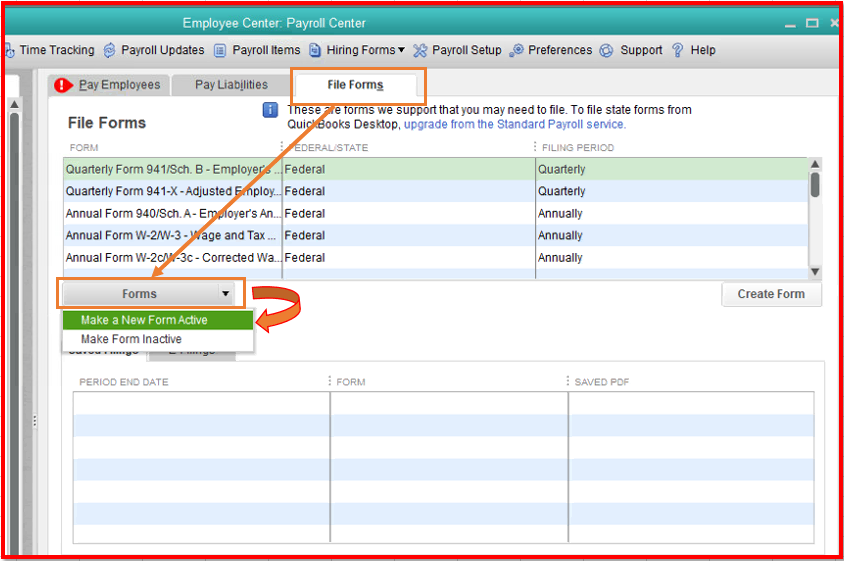844x561 pixels.
Task: Click the red alert icon on Pay Employees
Action: [x=63, y=85]
